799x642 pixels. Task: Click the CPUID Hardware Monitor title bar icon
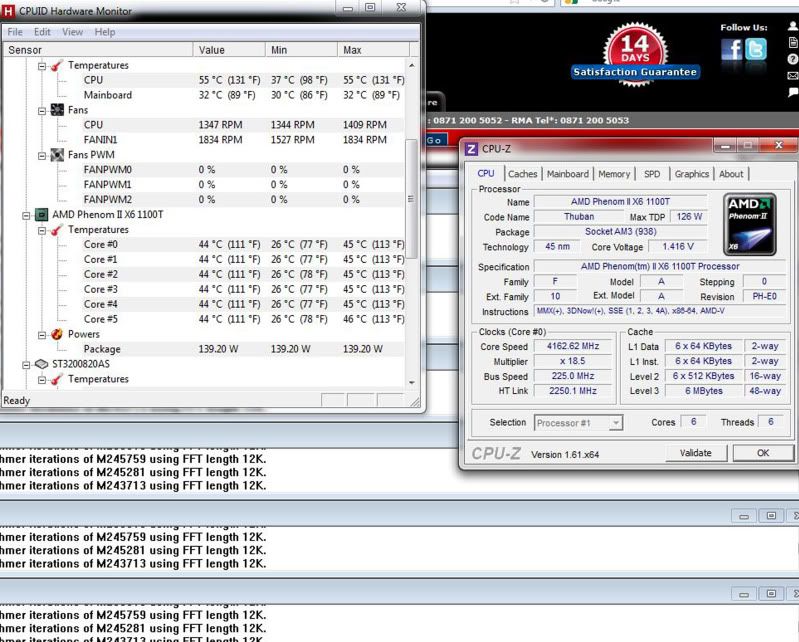[8, 10]
